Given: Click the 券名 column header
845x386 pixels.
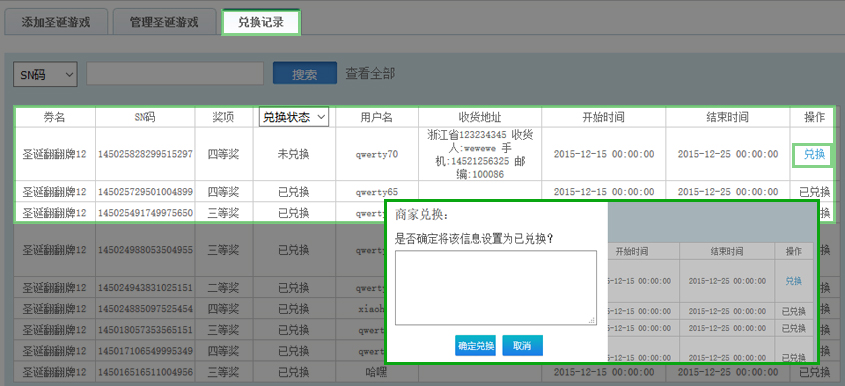Looking at the screenshot, I should [54, 117].
